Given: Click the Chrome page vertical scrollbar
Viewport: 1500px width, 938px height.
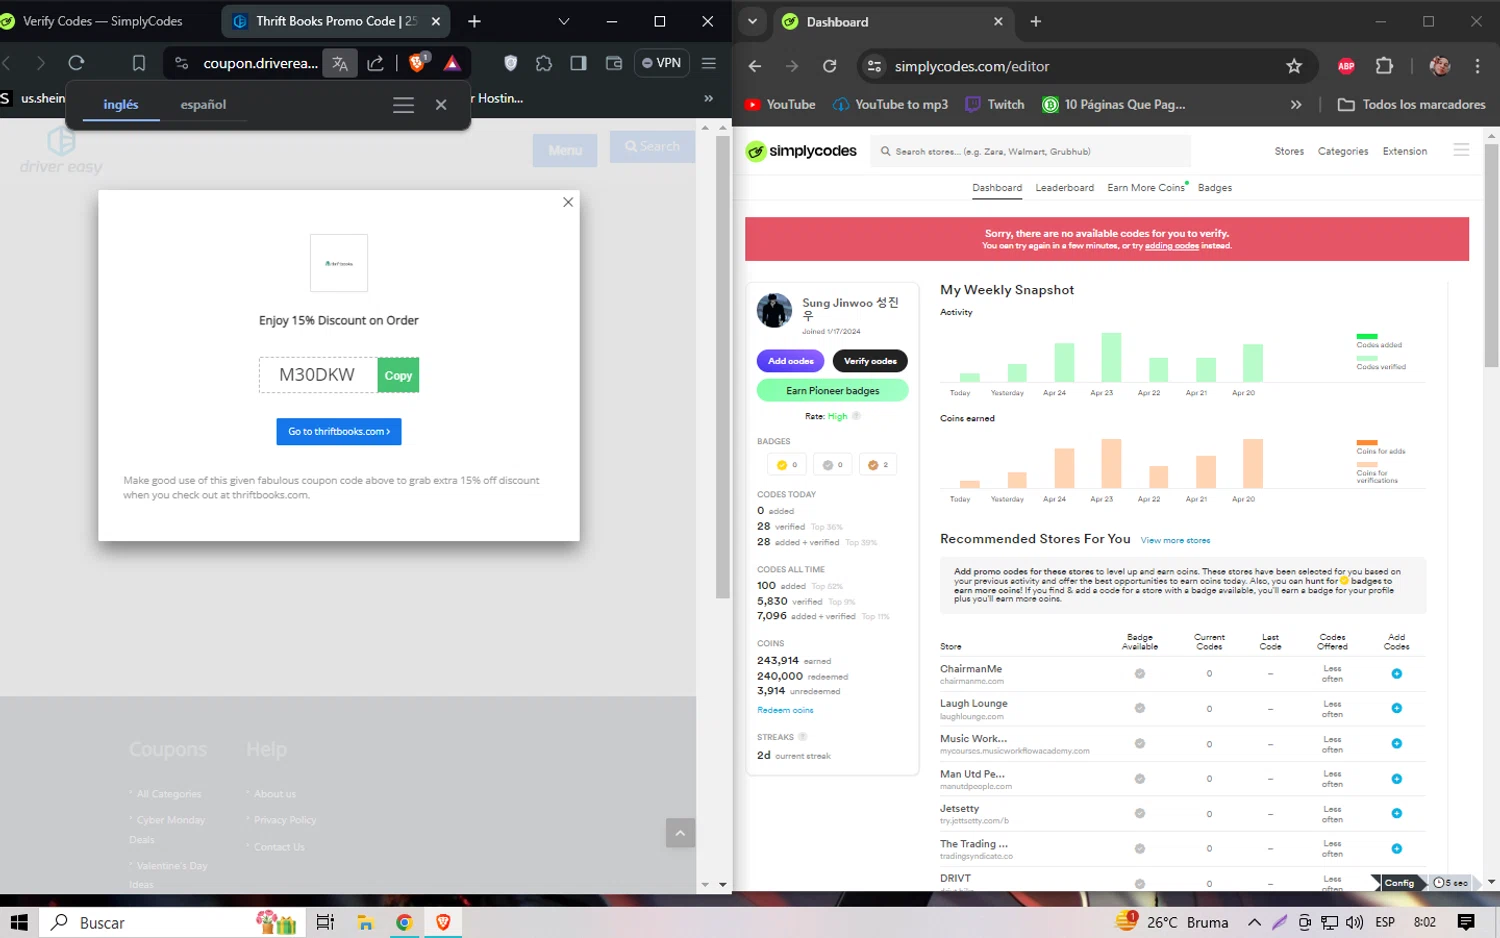Looking at the screenshot, I should 1491,255.
